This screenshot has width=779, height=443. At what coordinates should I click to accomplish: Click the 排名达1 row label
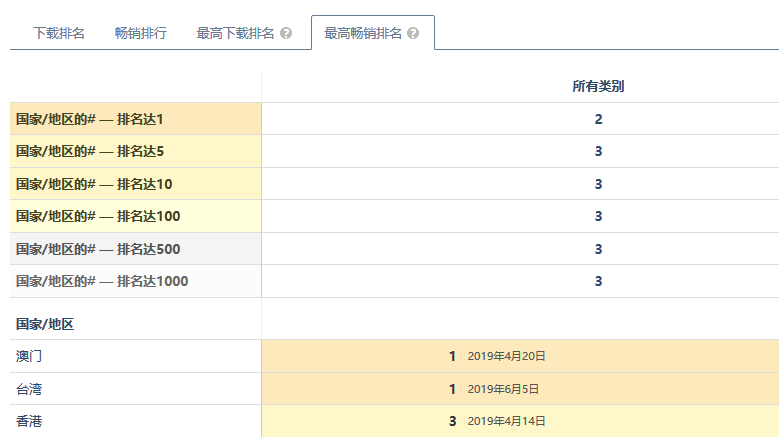[x=90, y=119]
